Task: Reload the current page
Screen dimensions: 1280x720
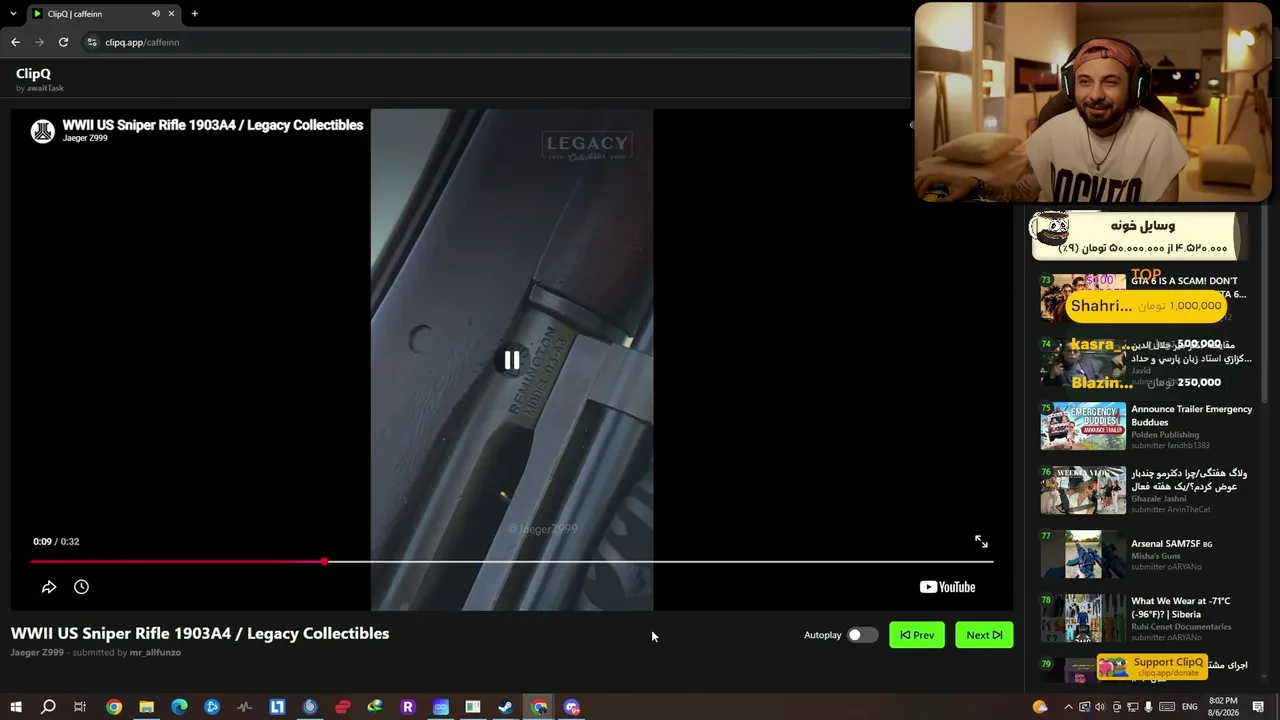Action: pyautogui.click(x=63, y=42)
